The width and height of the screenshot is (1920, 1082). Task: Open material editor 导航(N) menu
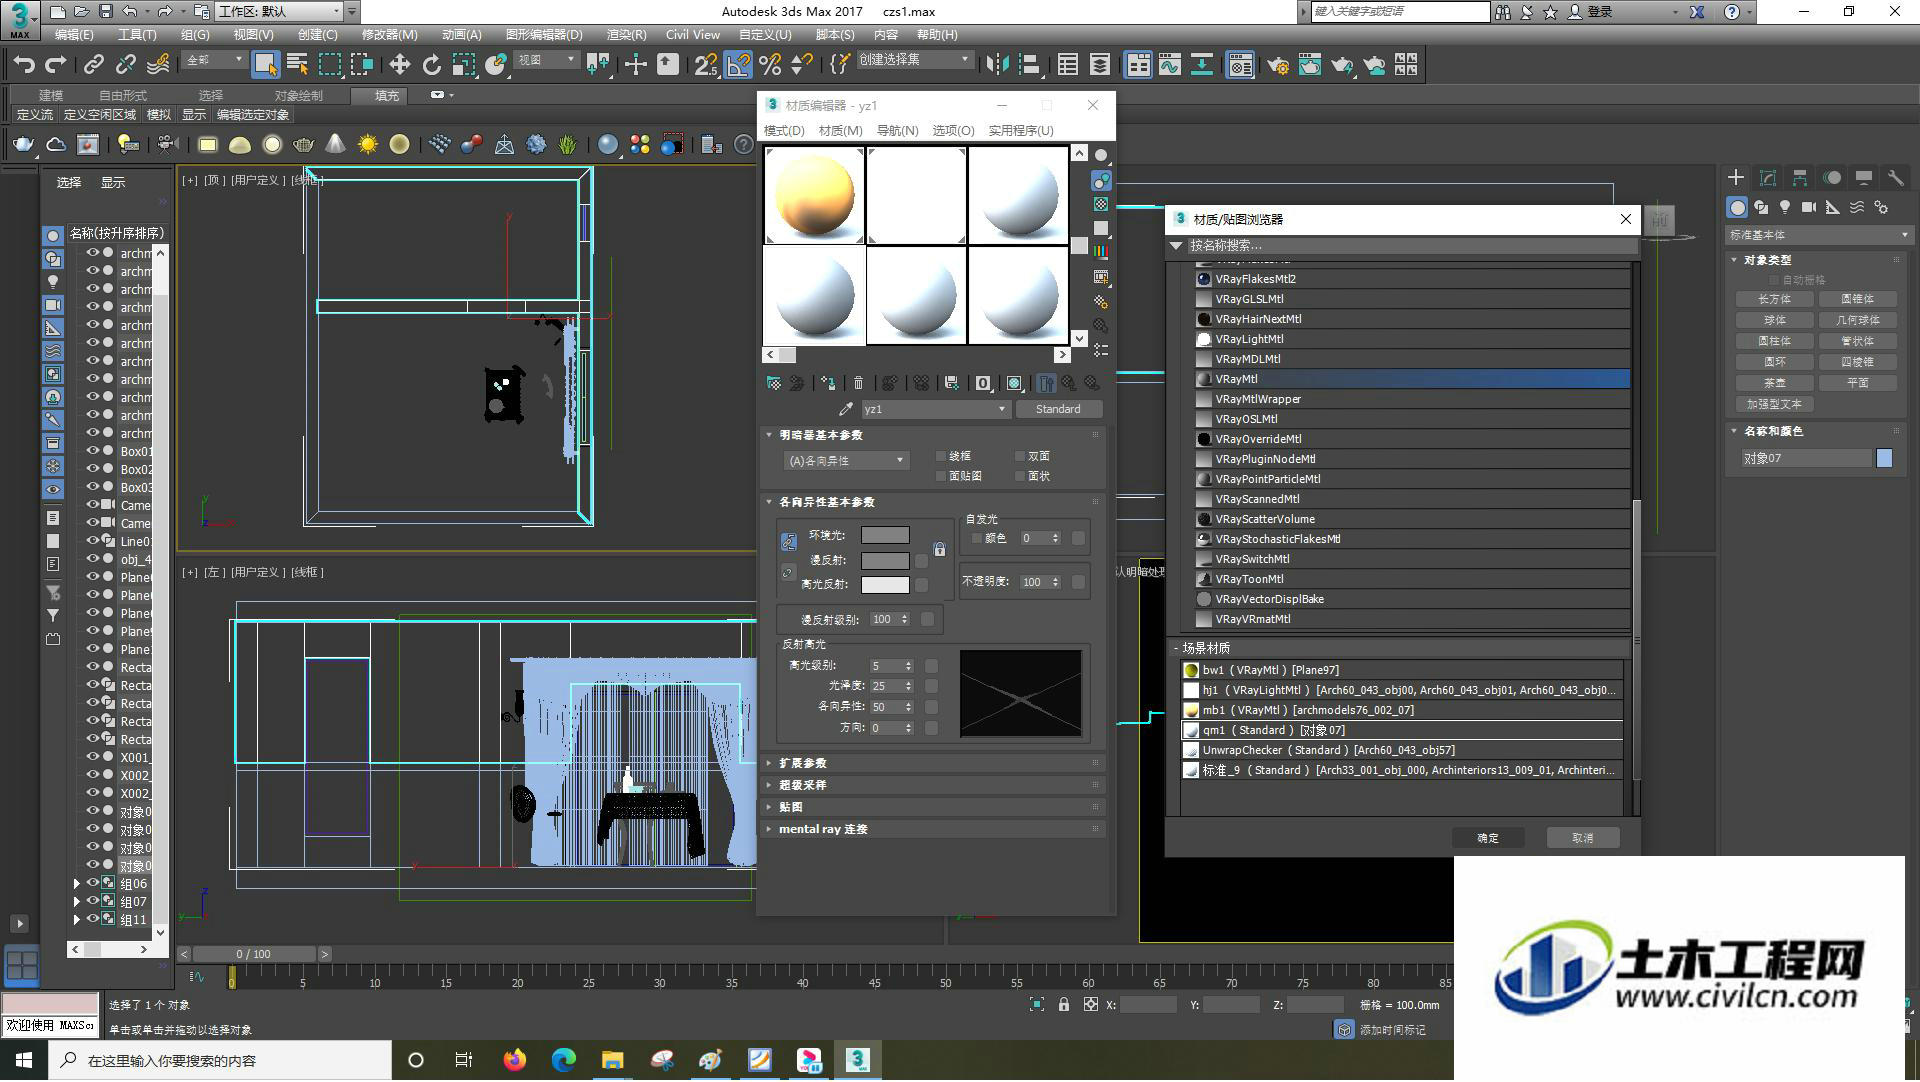click(x=897, y=131)
